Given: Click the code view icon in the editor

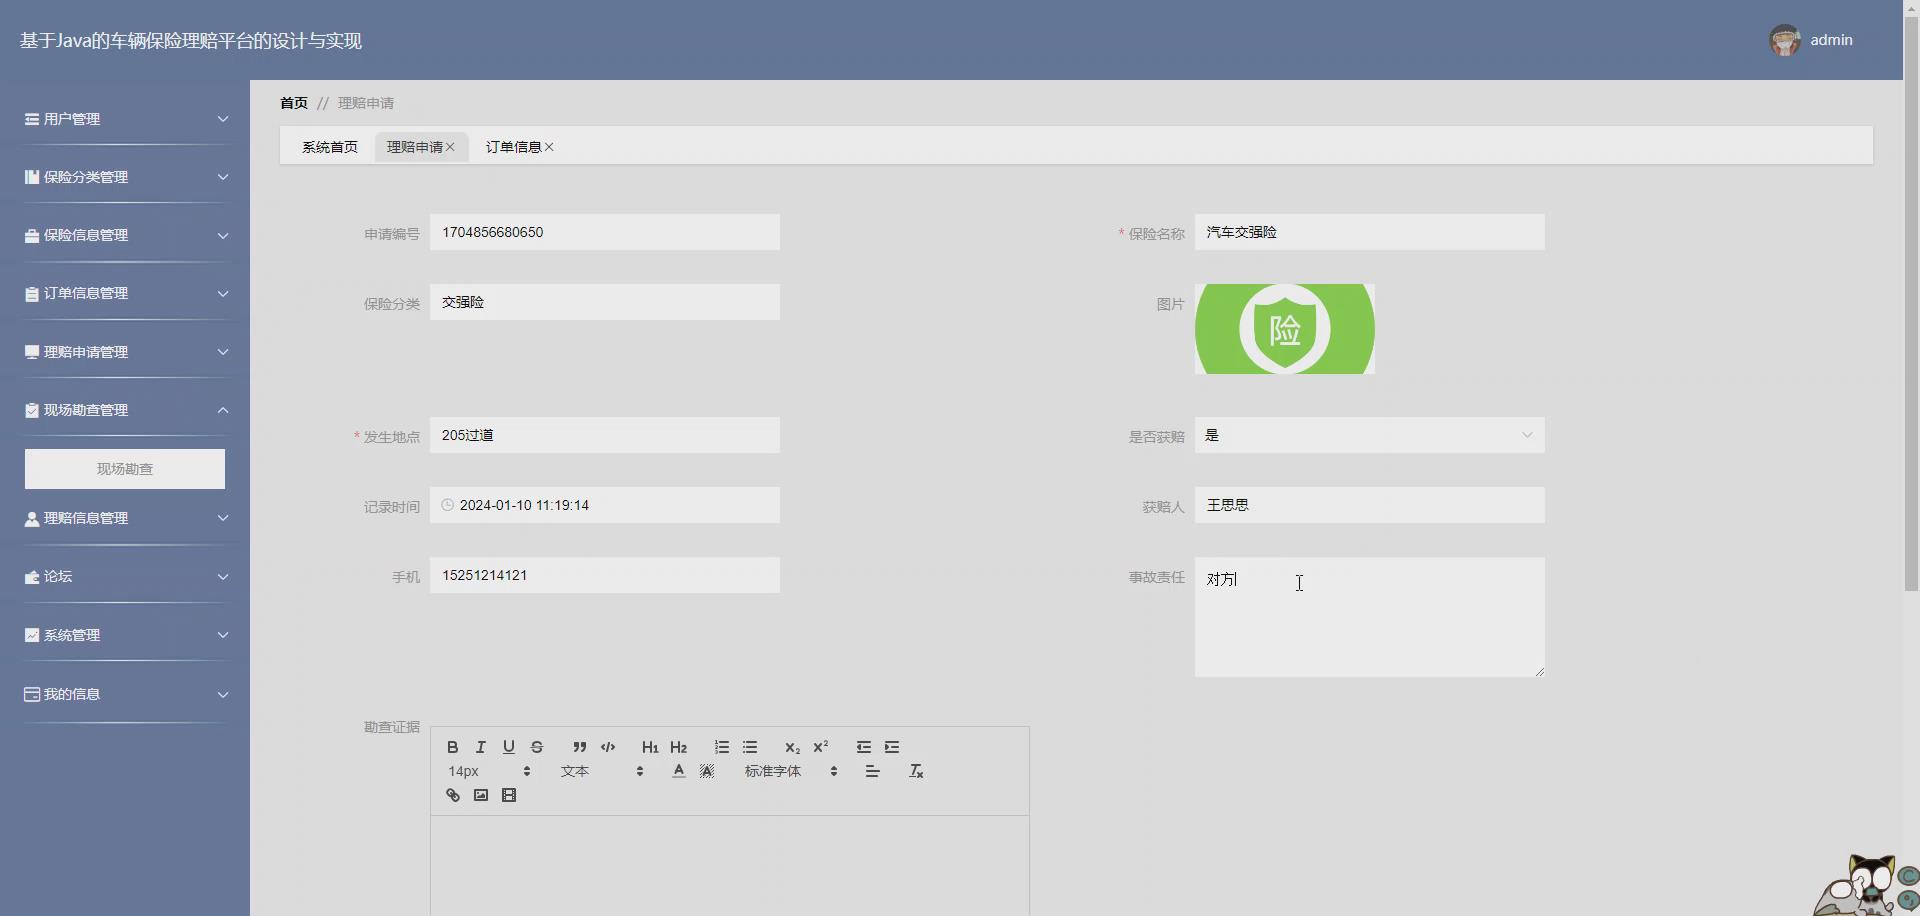Looking at the screenshot, I should click(x=608, y=746).
